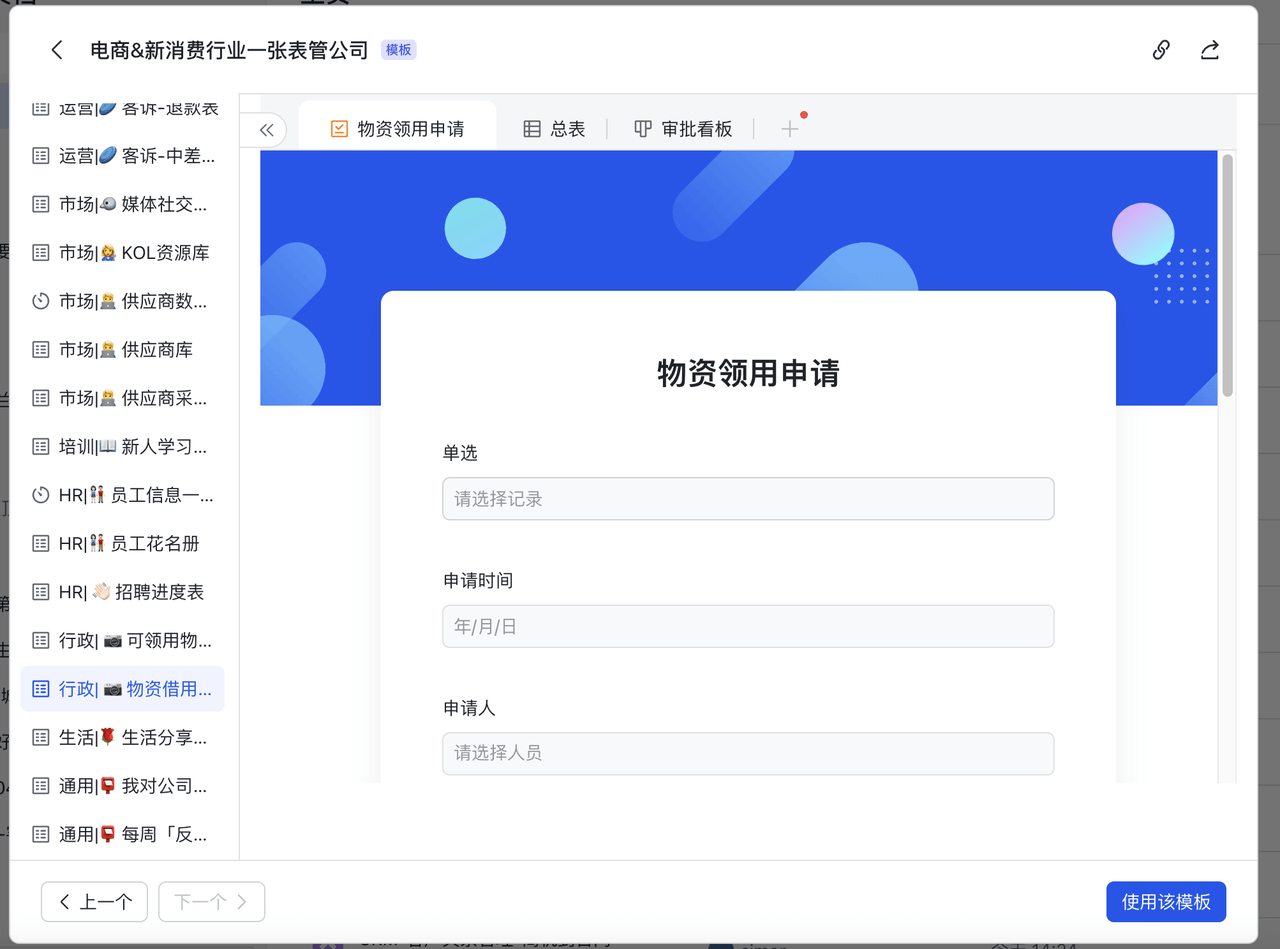
Task: Click the share arrow icon
Action: pos(1210,50)
